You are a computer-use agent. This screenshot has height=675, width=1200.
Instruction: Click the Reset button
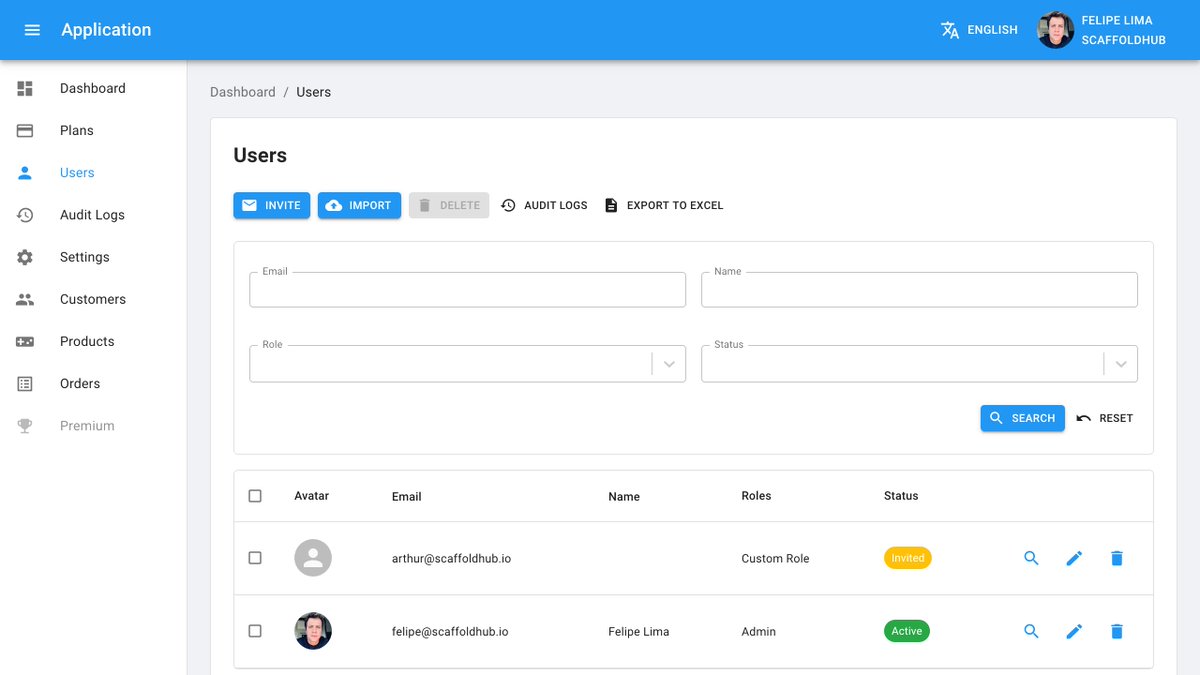[1105, 418]
